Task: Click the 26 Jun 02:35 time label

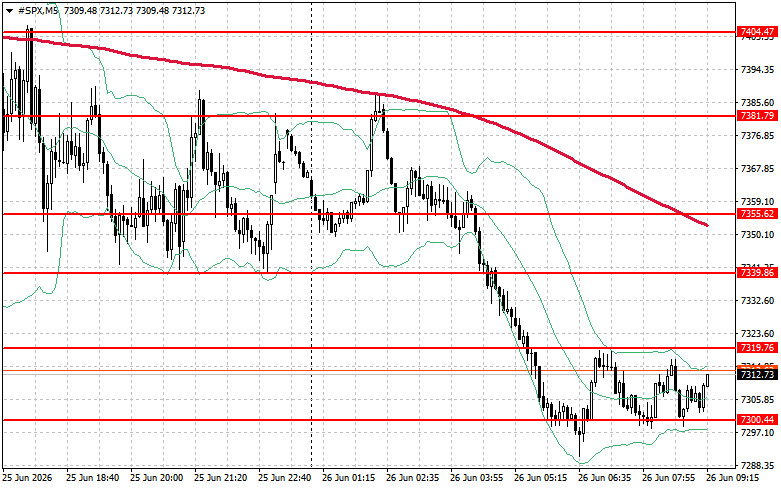Action: (x=412, y=478)
